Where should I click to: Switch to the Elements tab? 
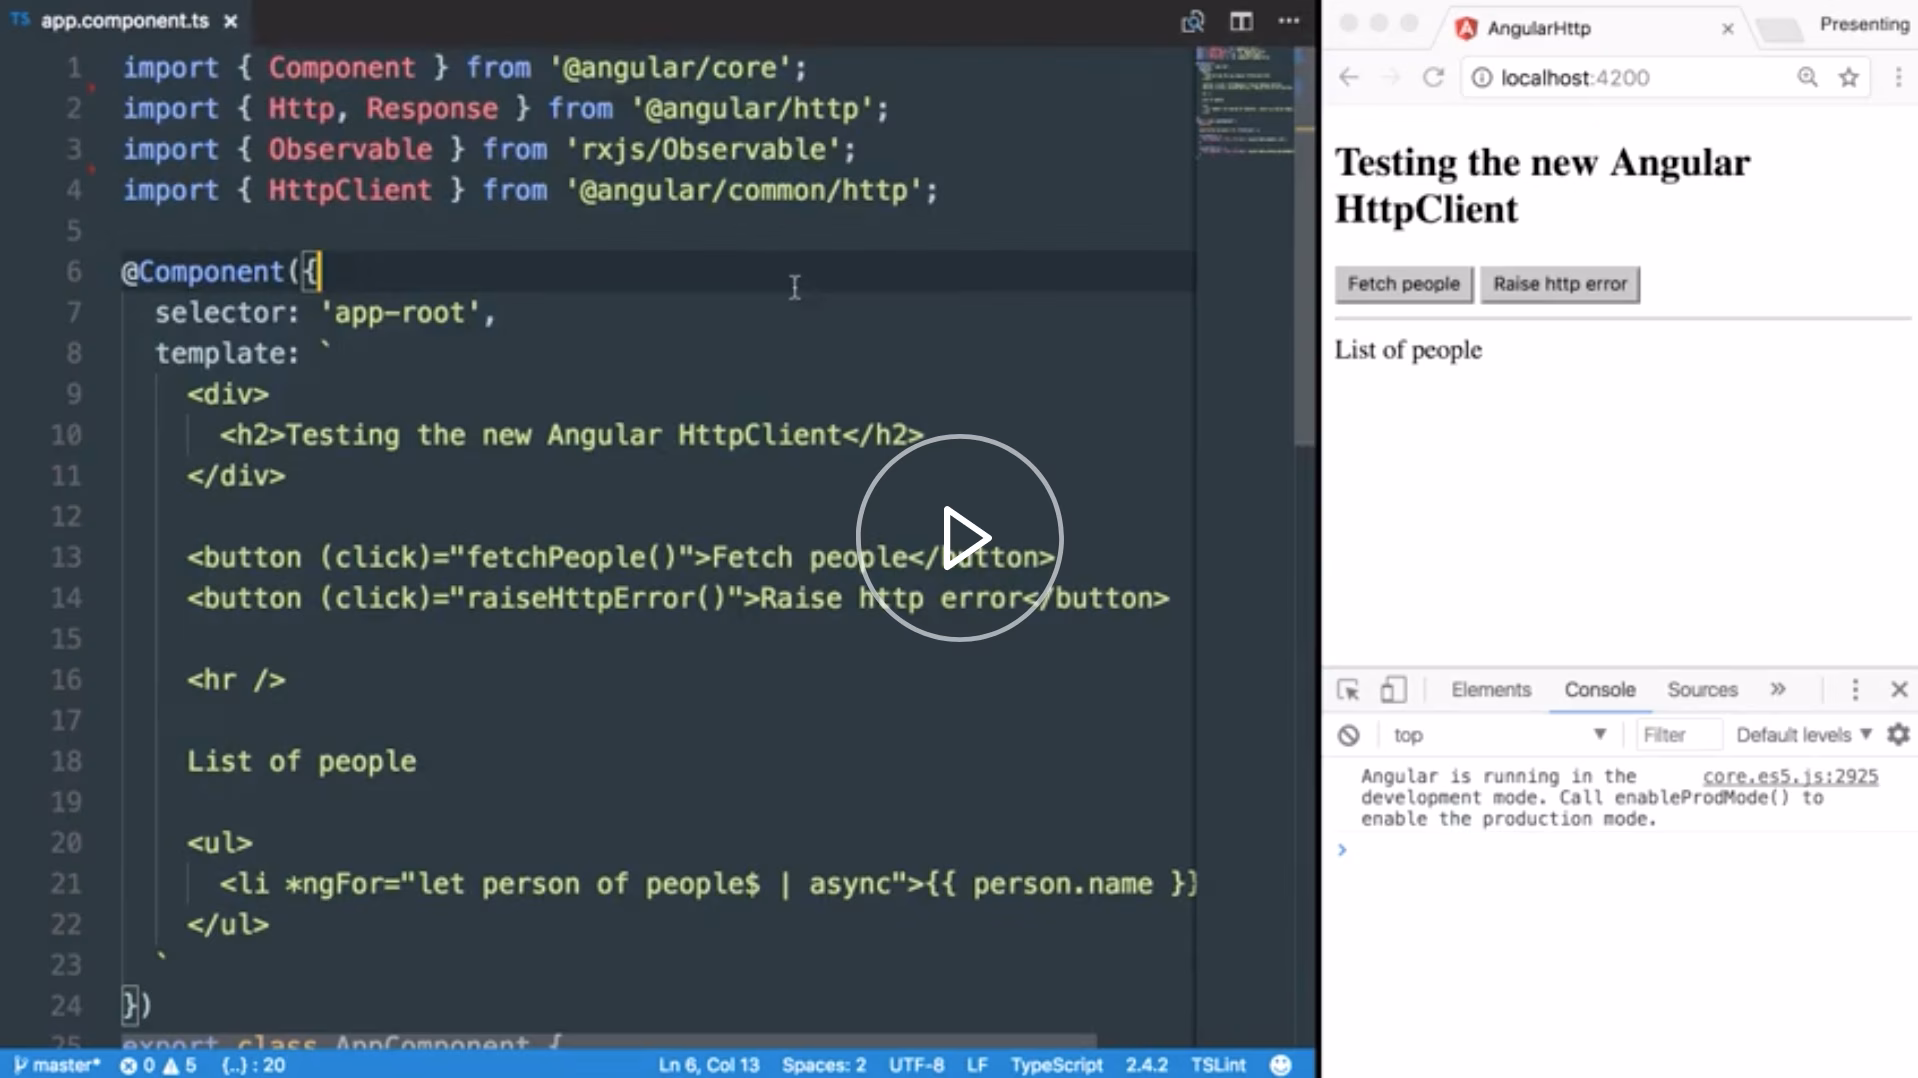pos(1491,690)
